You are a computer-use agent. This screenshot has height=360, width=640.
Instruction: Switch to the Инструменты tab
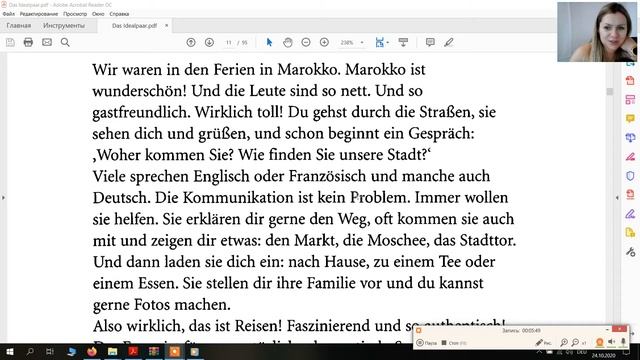(64, 25)
